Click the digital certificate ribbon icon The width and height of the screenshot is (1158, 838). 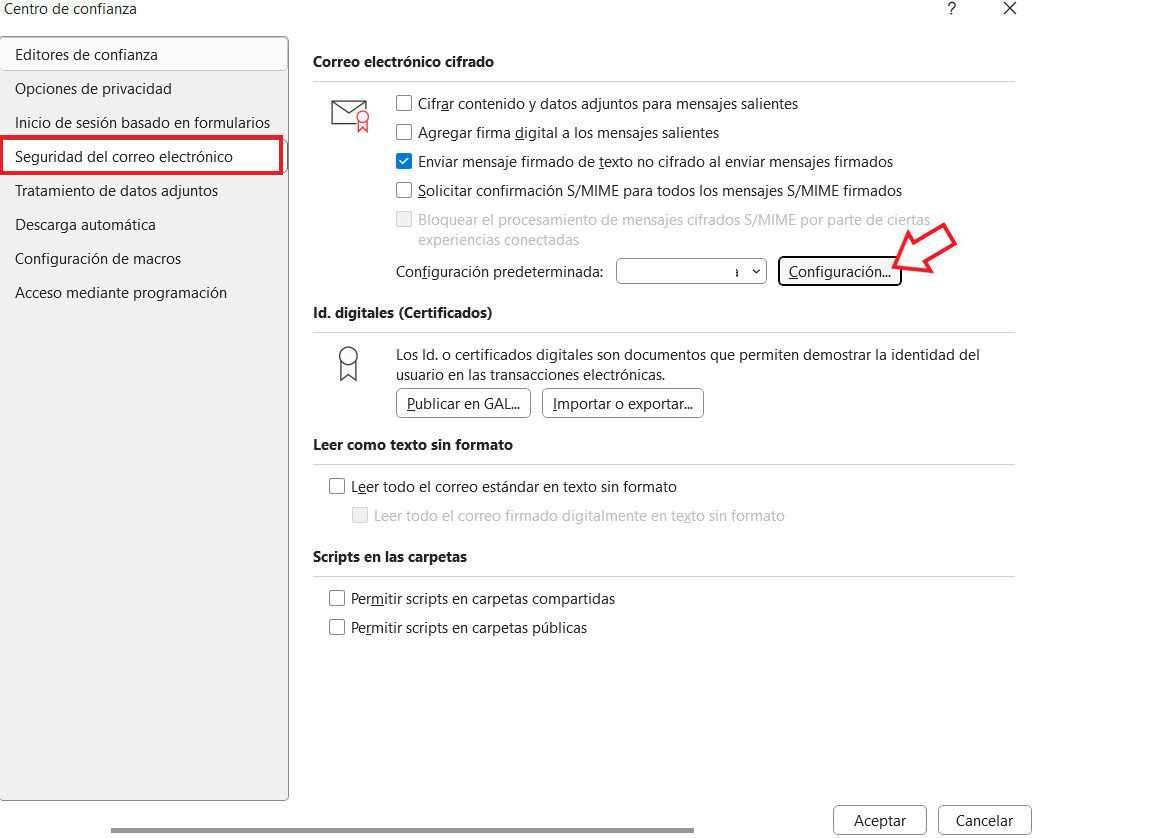click(x=348, y=364)
